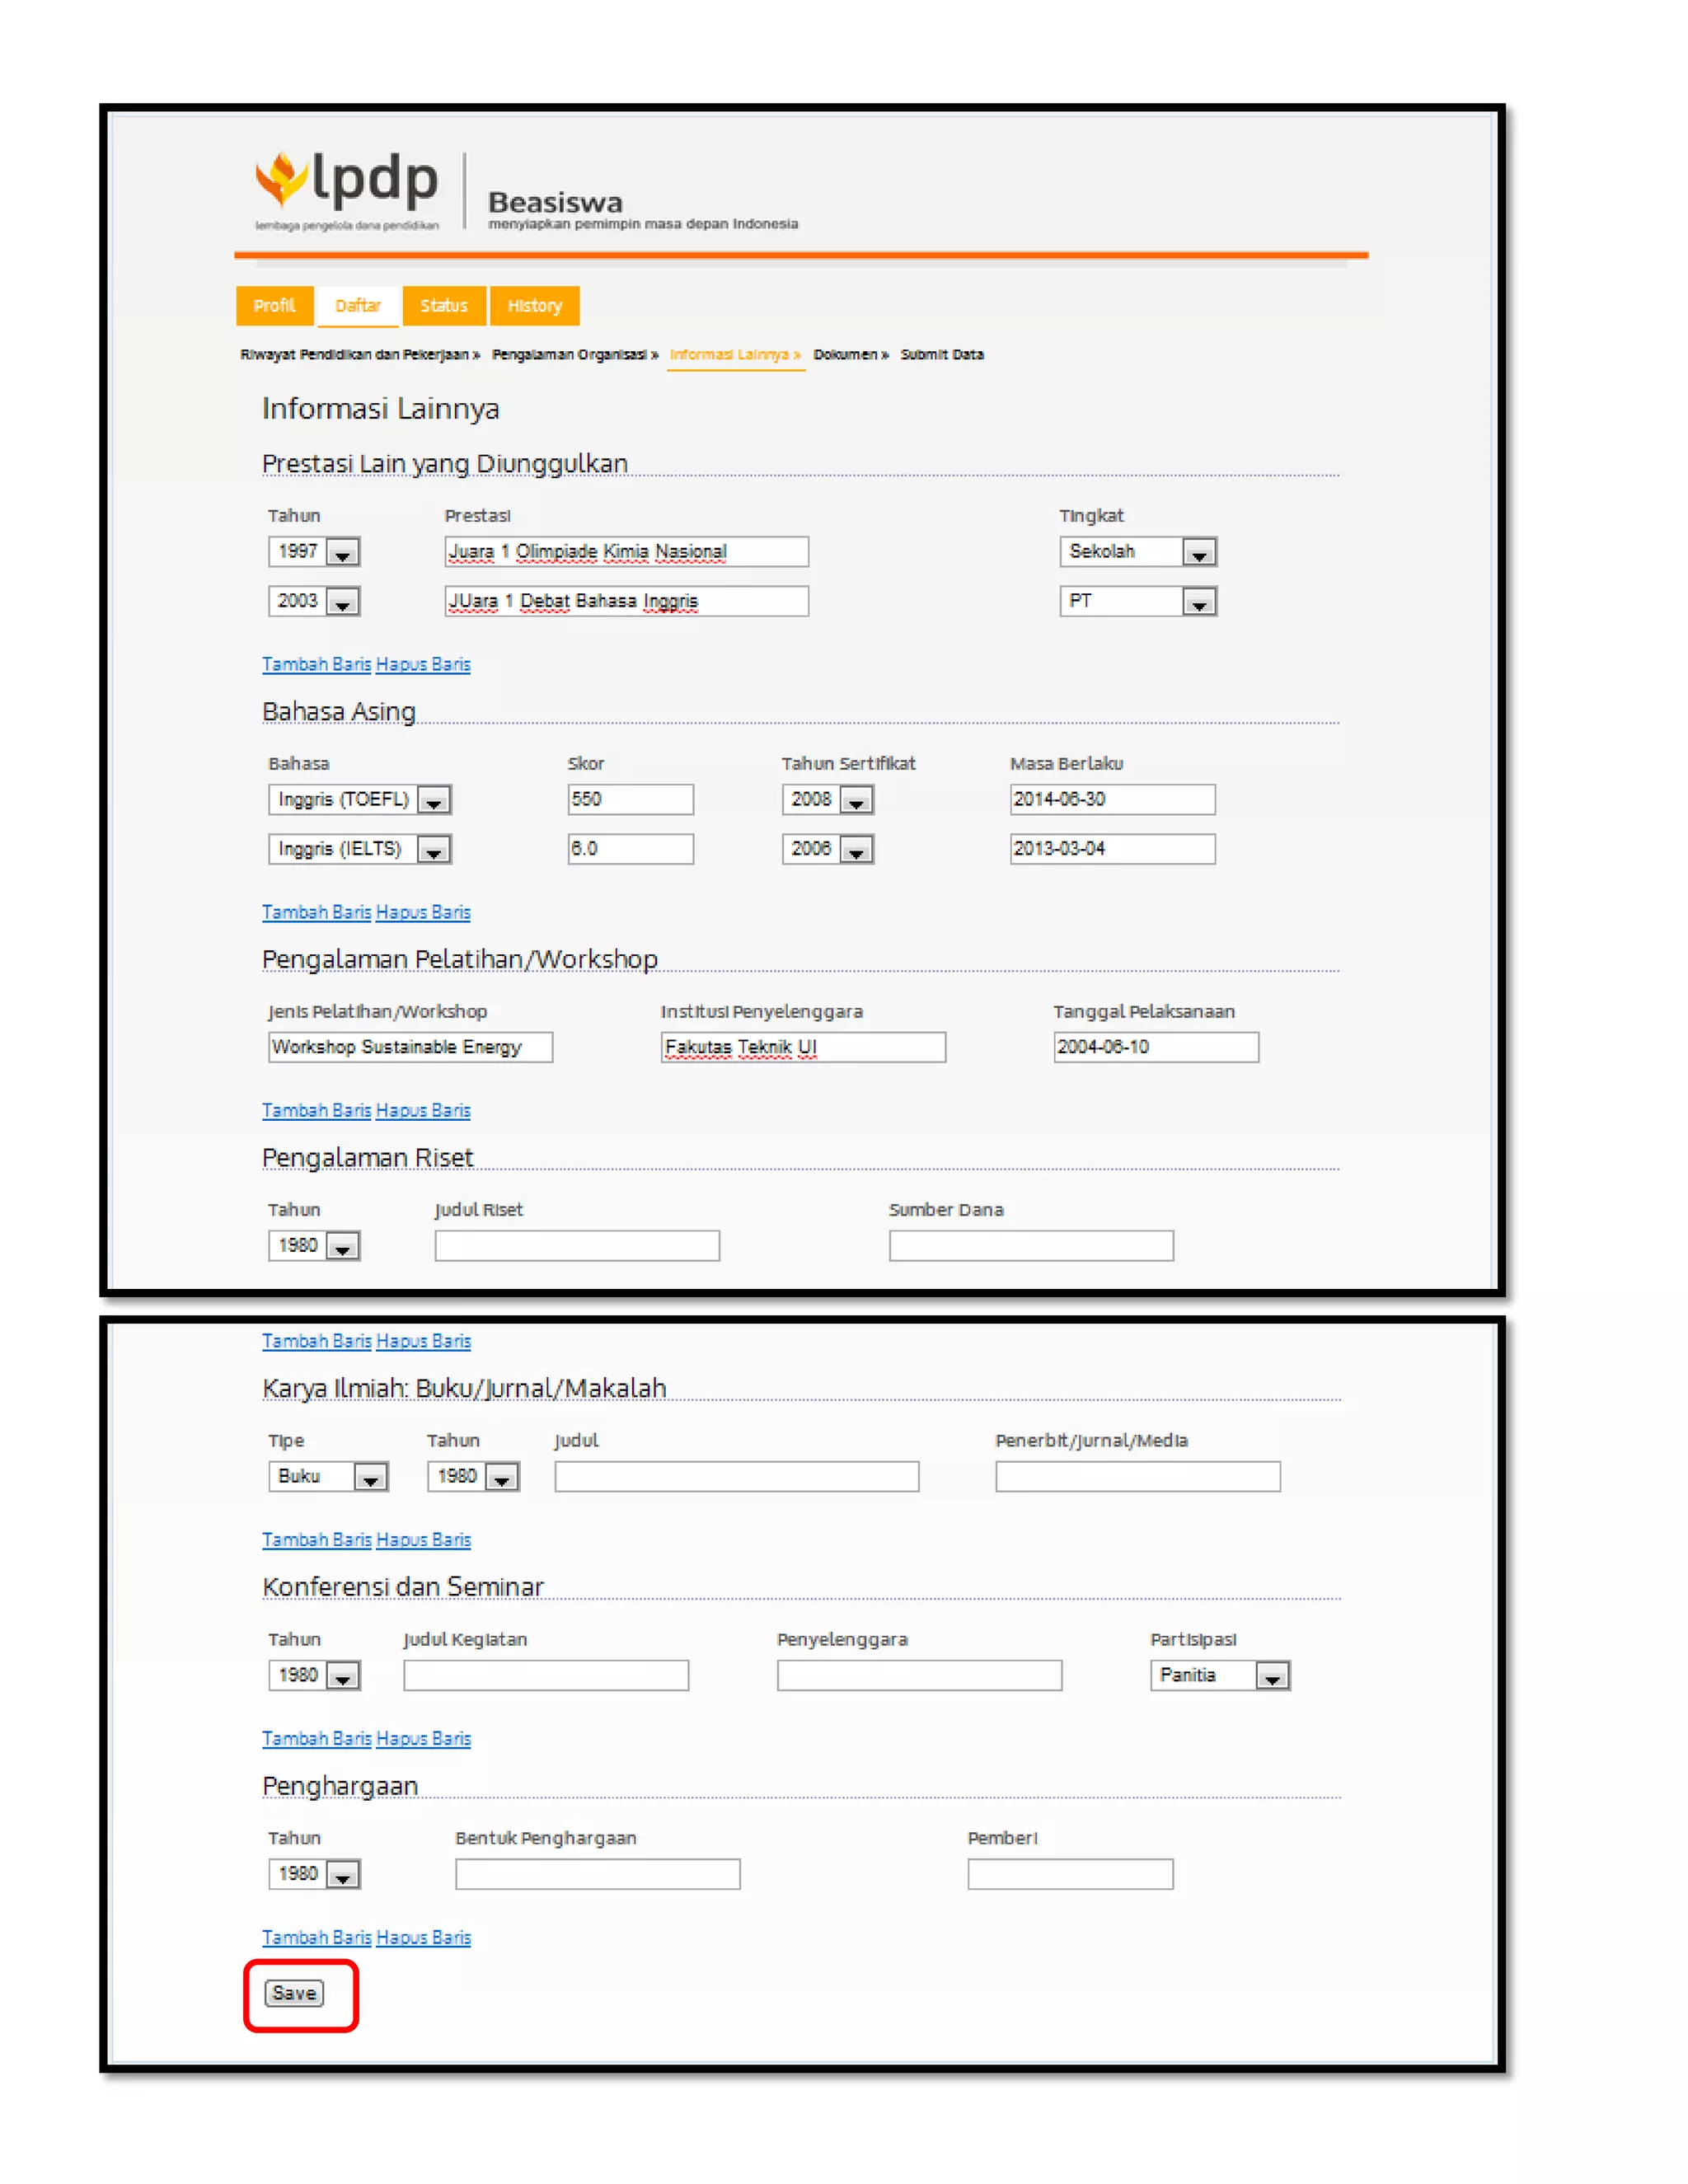Open the History tab
The height and width of the screenshot is (2184, 1688).
click(x=534, y=306)
